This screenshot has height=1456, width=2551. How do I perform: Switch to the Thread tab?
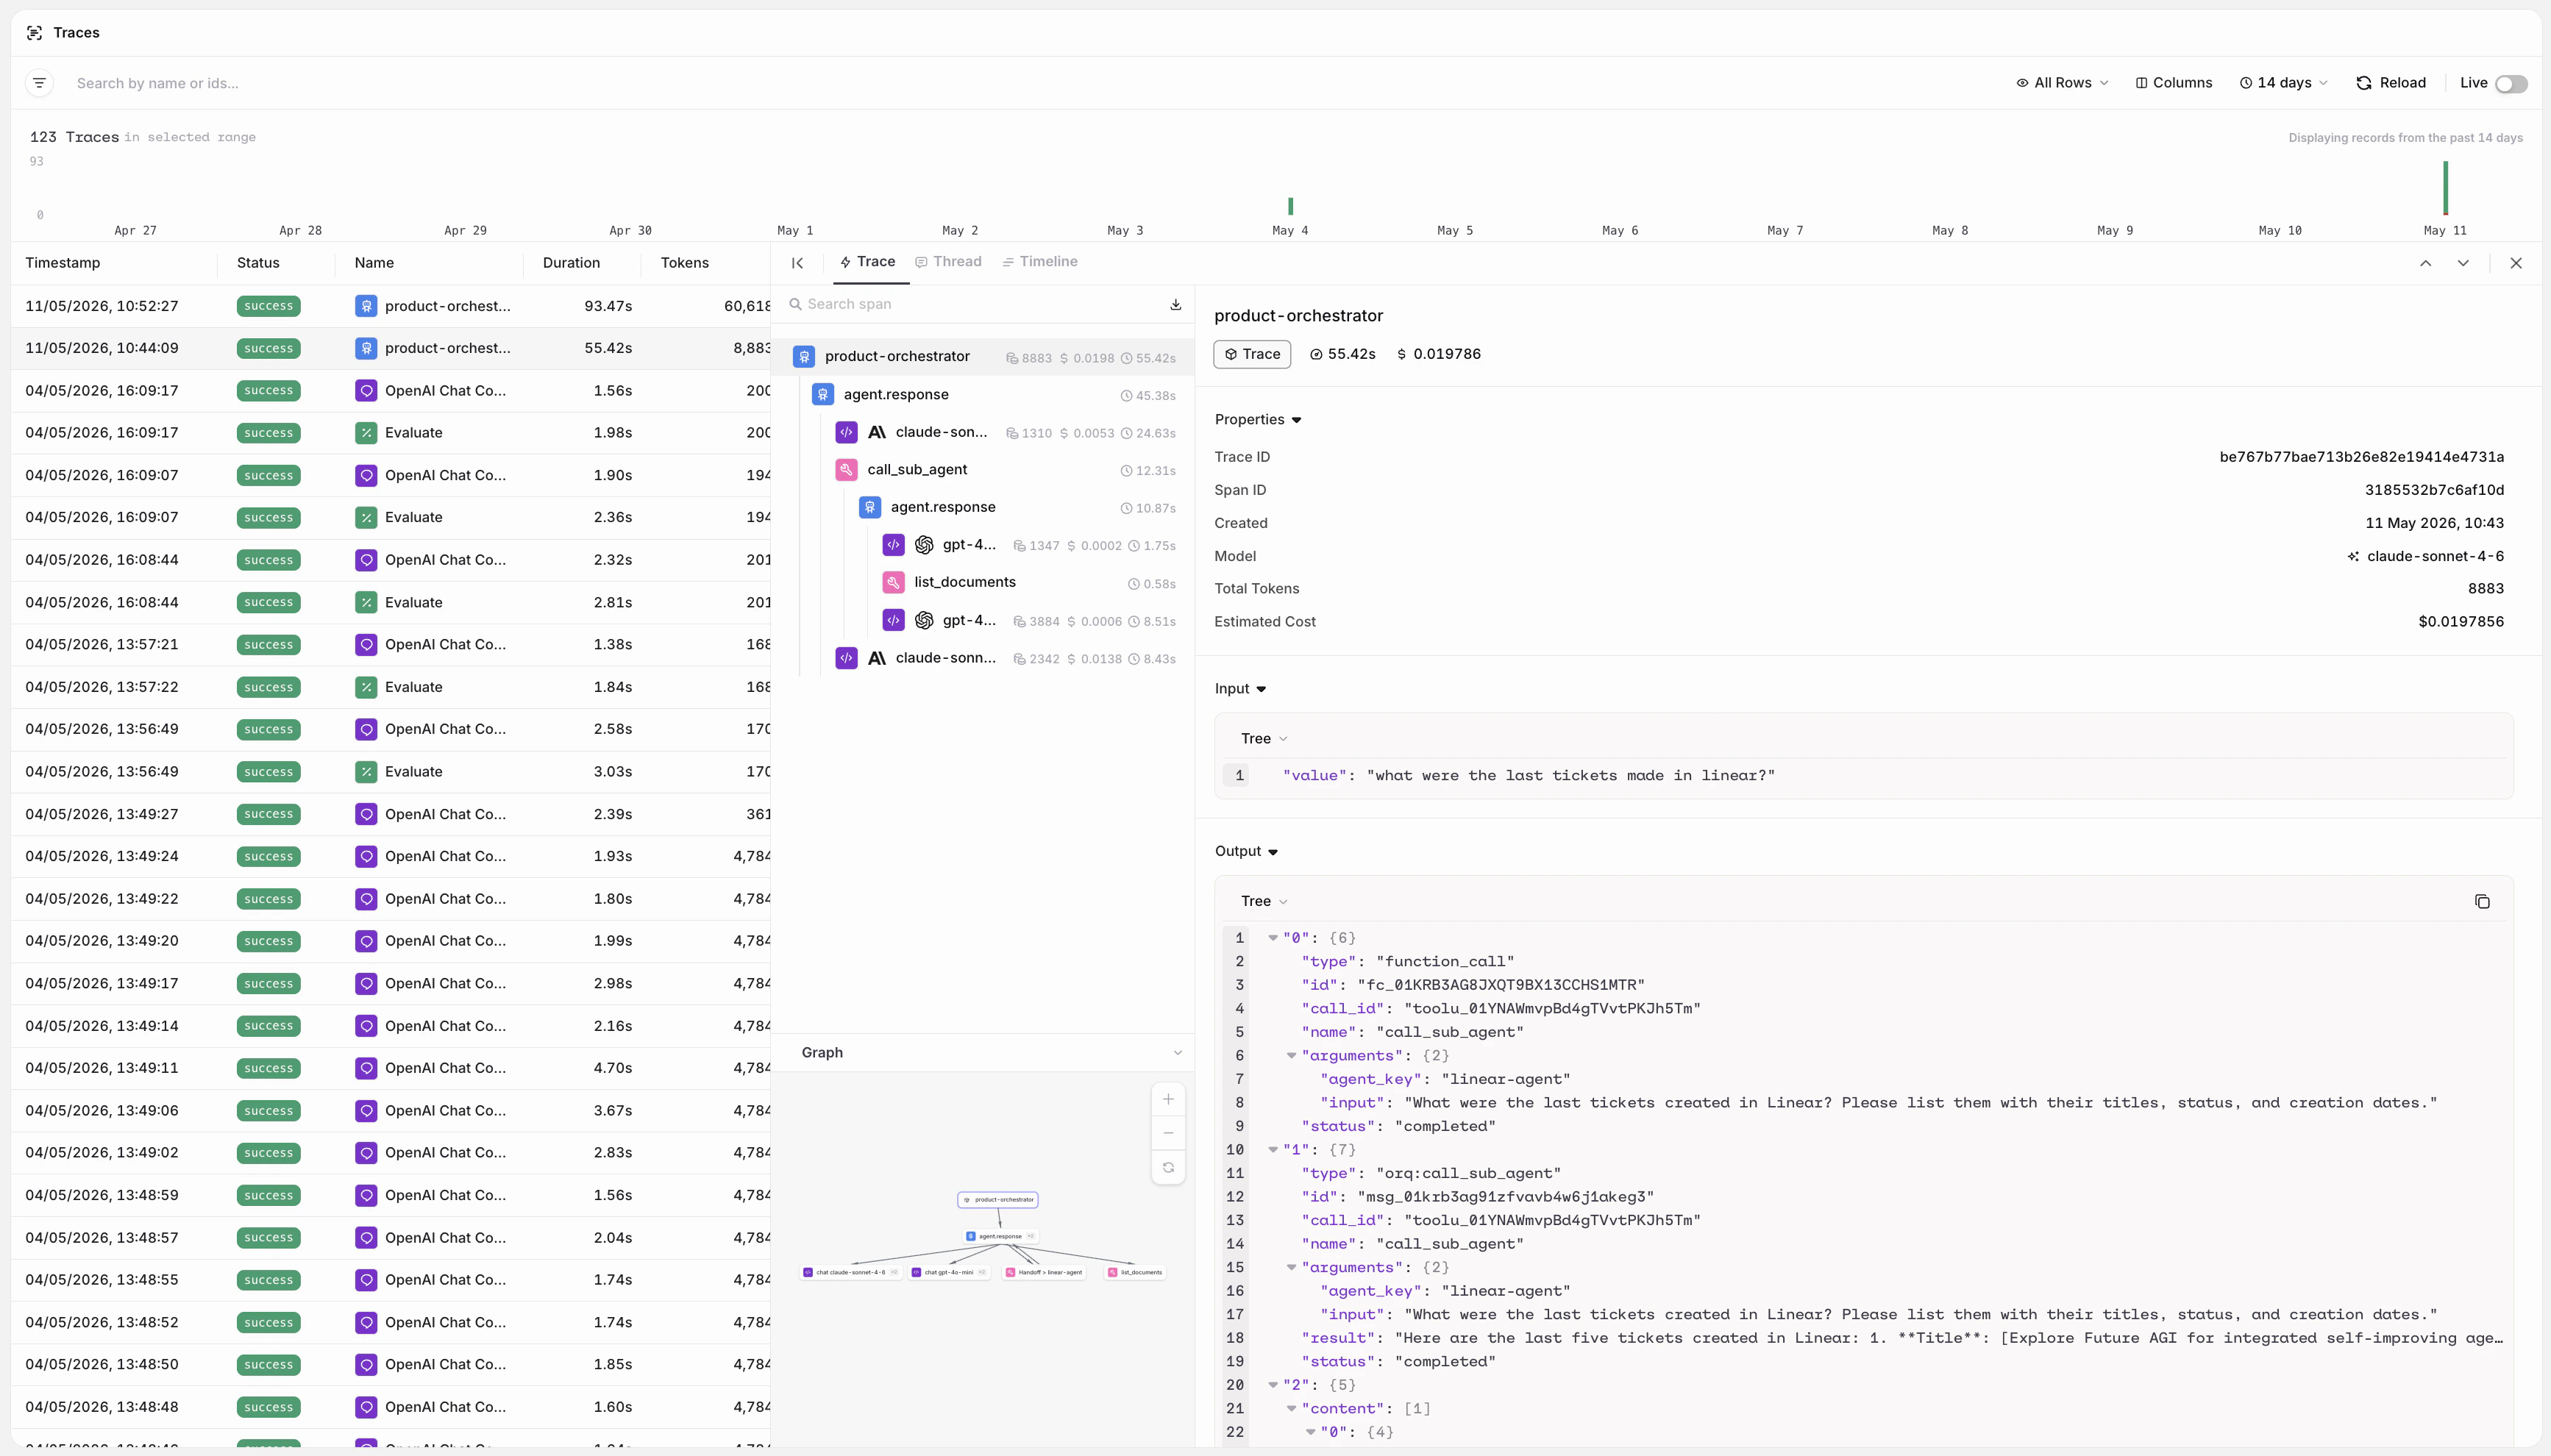pos(948,262)
